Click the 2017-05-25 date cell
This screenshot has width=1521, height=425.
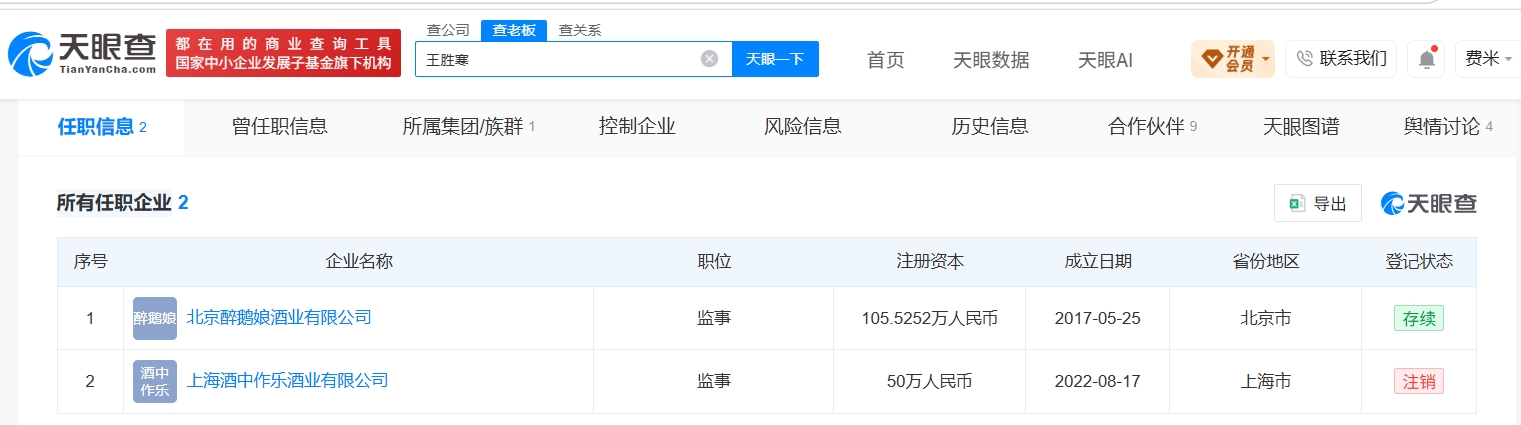(x=1098, y=319)
